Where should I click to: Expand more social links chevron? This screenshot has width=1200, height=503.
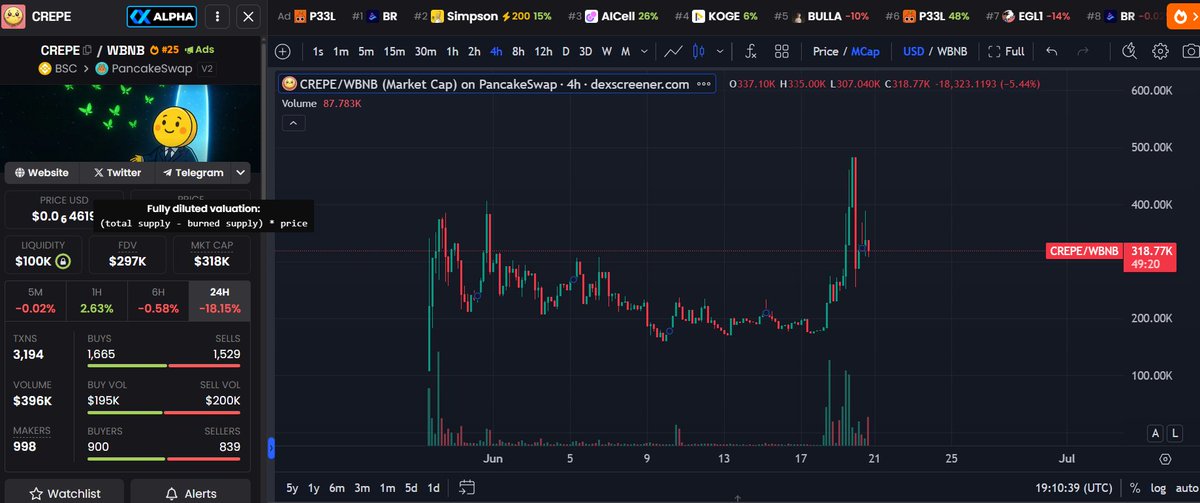(241, 173)
